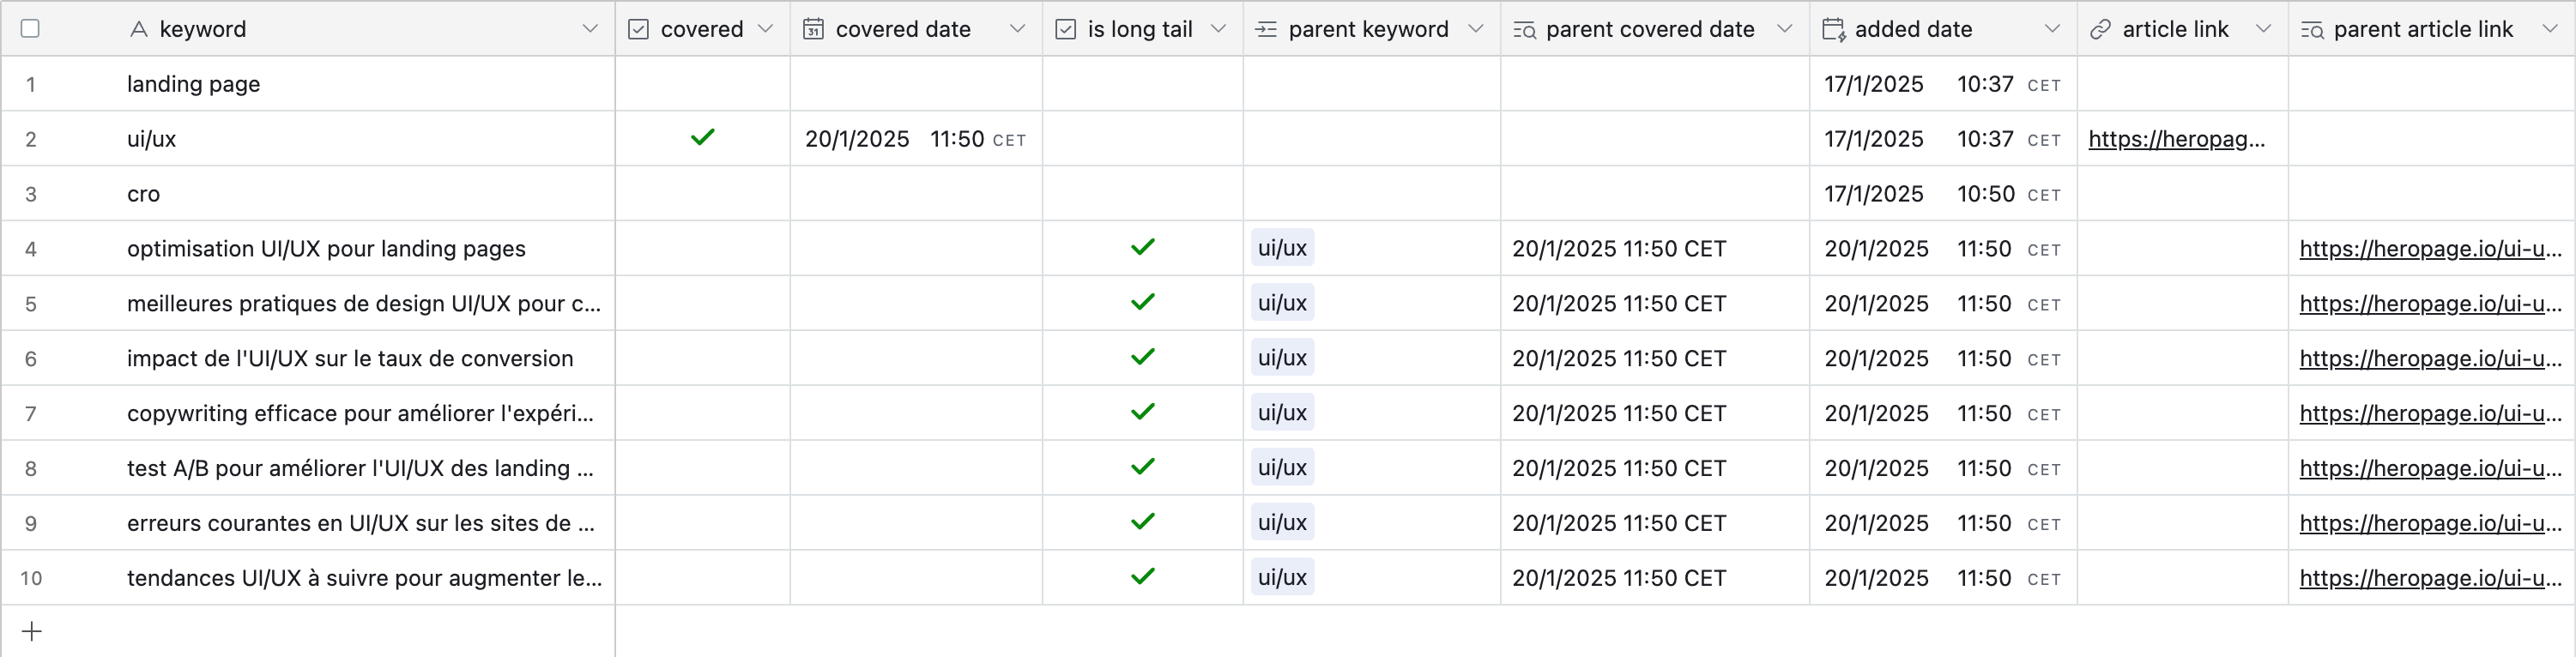Click the plus icon to add a row
This screenshot has height=657, width=2576.
tap(32, 631)
